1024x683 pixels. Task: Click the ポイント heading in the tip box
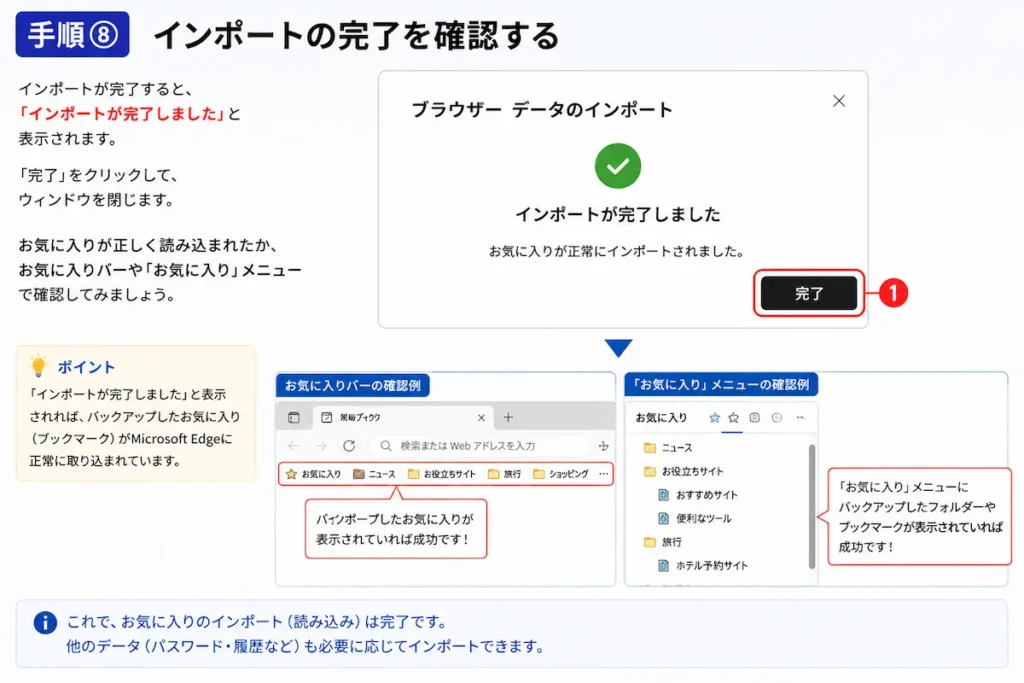coord(86,367)
